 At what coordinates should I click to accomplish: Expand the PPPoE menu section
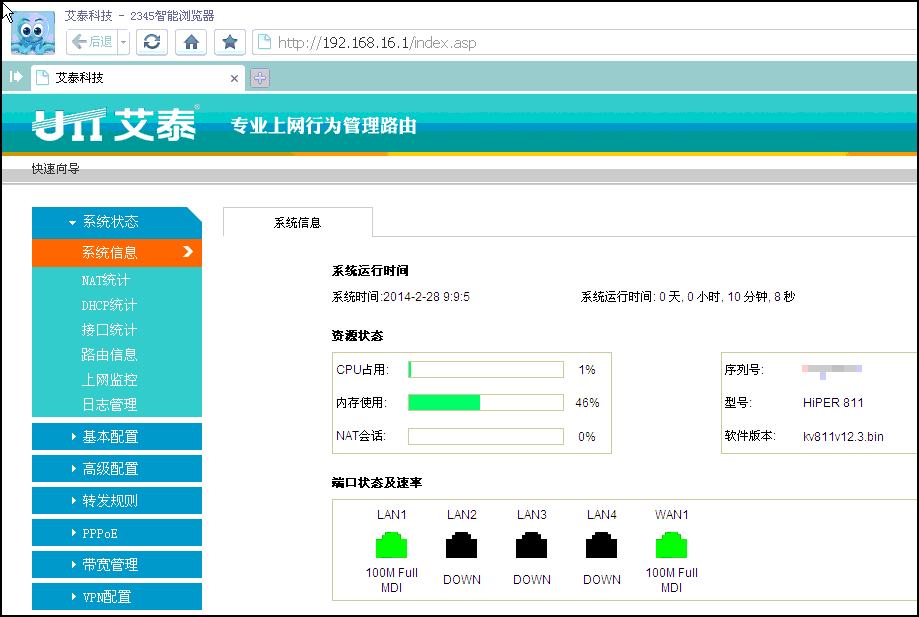(117, 533)
